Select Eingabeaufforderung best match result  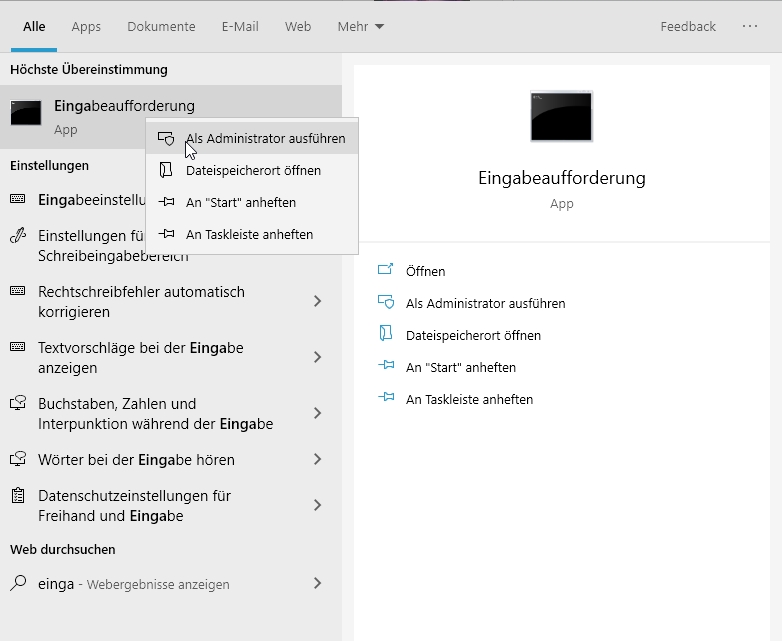(x=171, y=117)
